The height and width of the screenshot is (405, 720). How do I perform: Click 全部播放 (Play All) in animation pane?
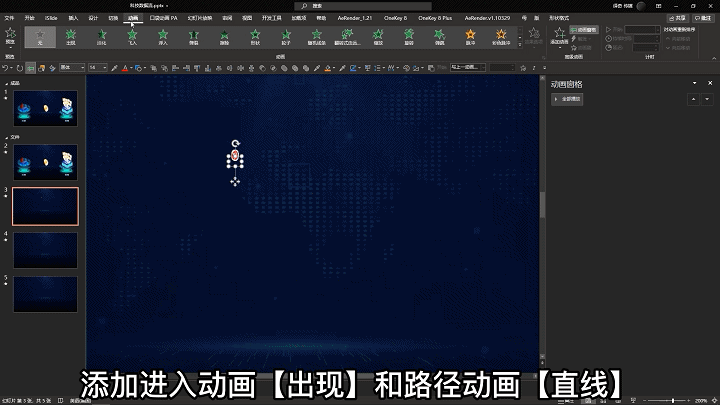[571, 99]
